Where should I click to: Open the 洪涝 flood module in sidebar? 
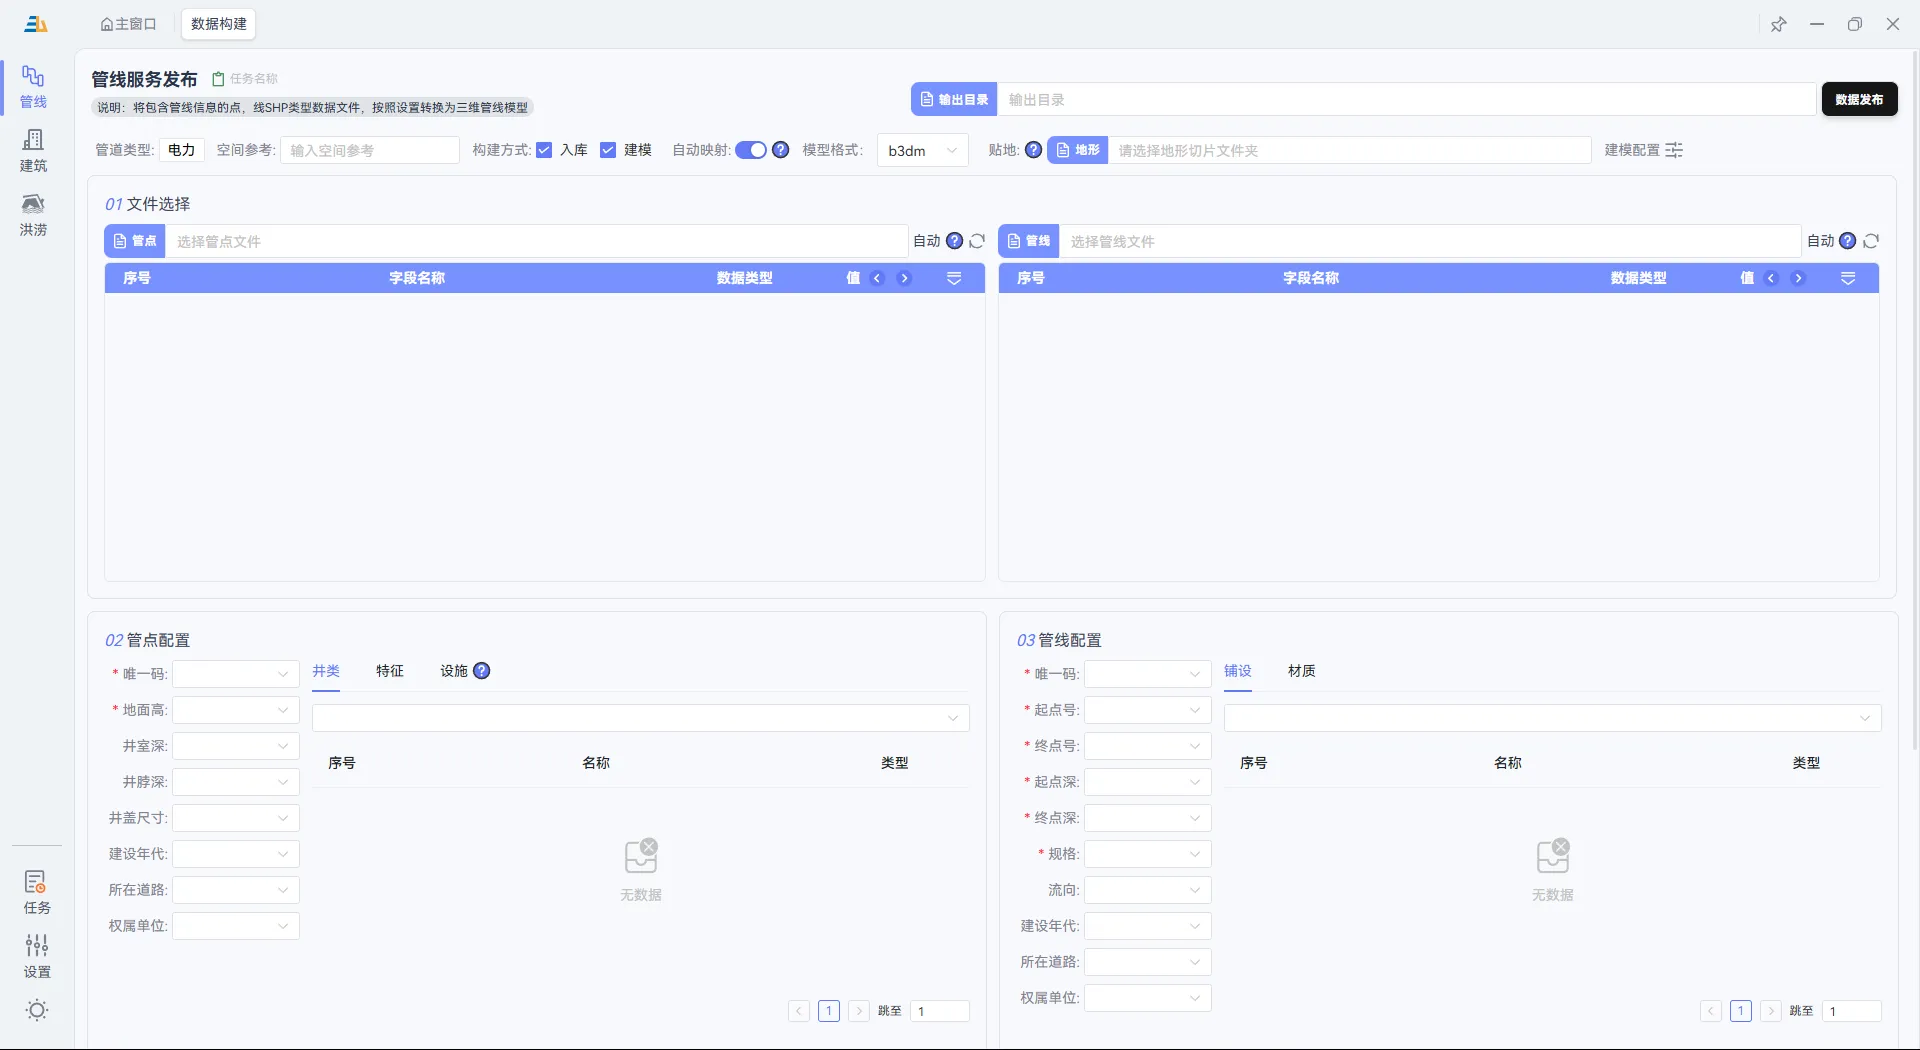tap(33, 215)
